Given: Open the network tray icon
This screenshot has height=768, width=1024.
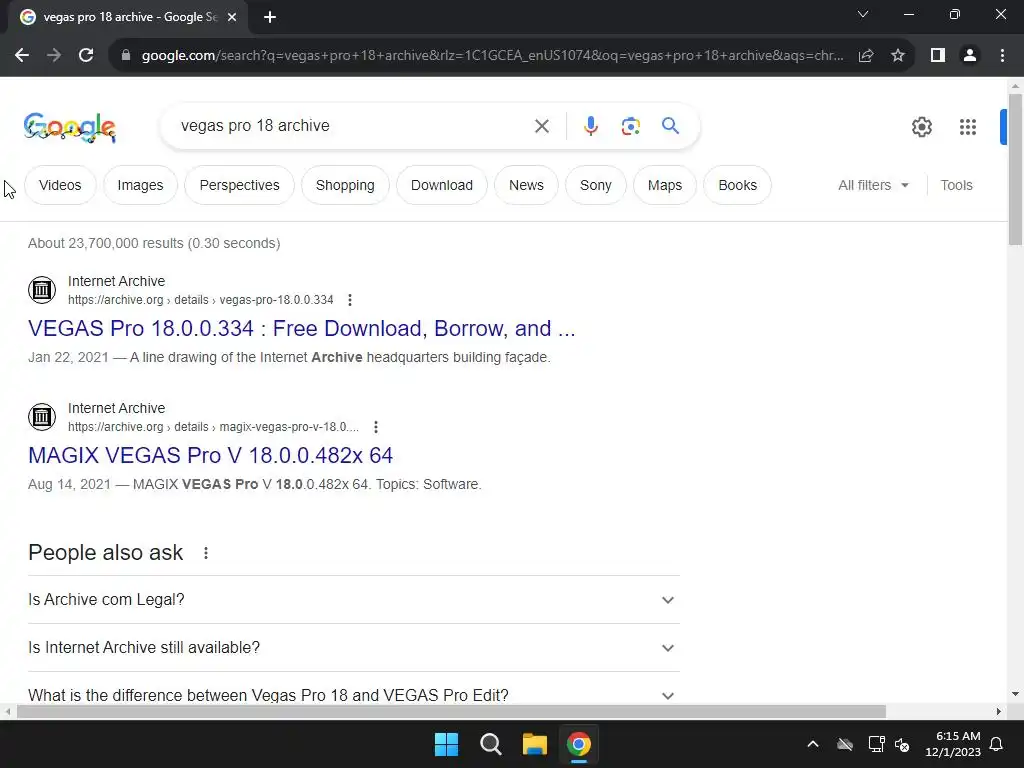Looking at the screenshot, I should tap(876, 744).
